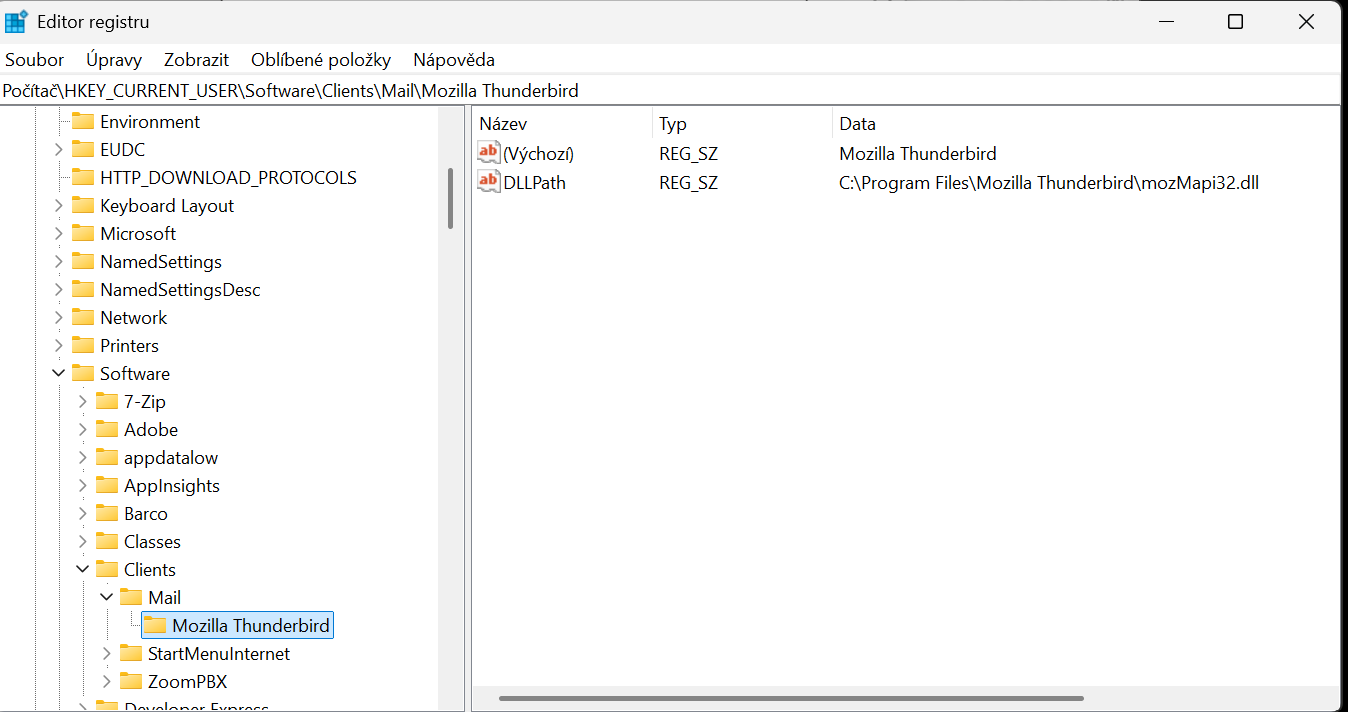Expand the StartMenuInternet key

[x=107, y=654]
